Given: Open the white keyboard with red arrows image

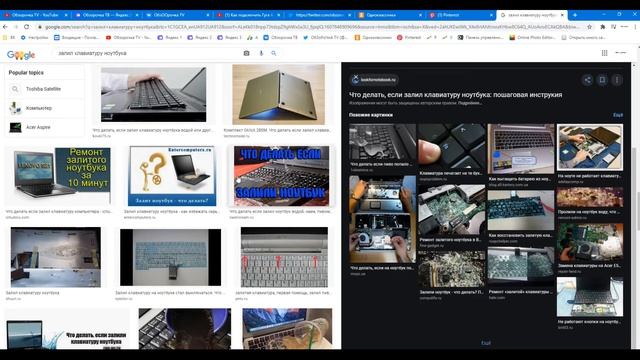Looking at the screenshot, I should 284,257.
